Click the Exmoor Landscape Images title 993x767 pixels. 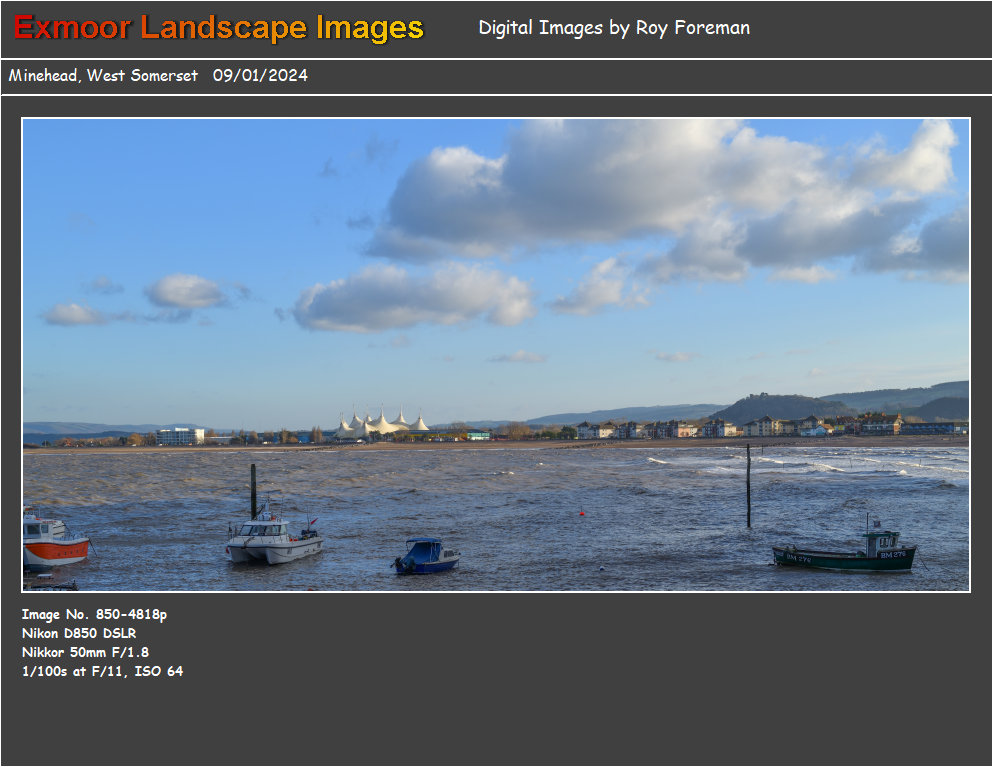[x=219, y=28]
